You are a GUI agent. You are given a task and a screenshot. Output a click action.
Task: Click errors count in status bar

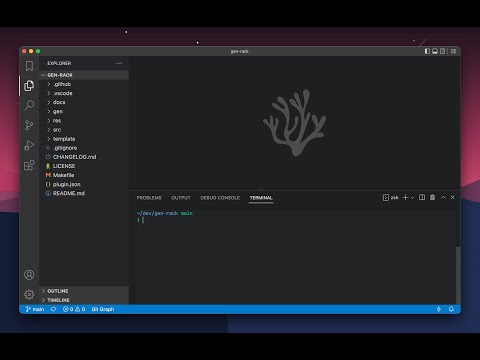(x=68, y=309)
